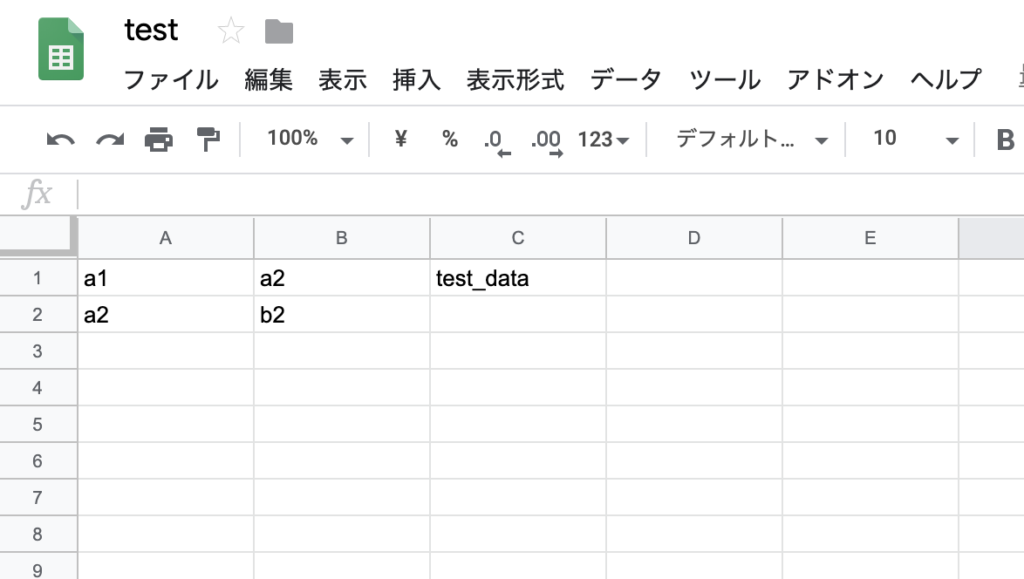Click the yen currency format icon
This screenshot has width=1024, height=579.
[x=401, y=139]
